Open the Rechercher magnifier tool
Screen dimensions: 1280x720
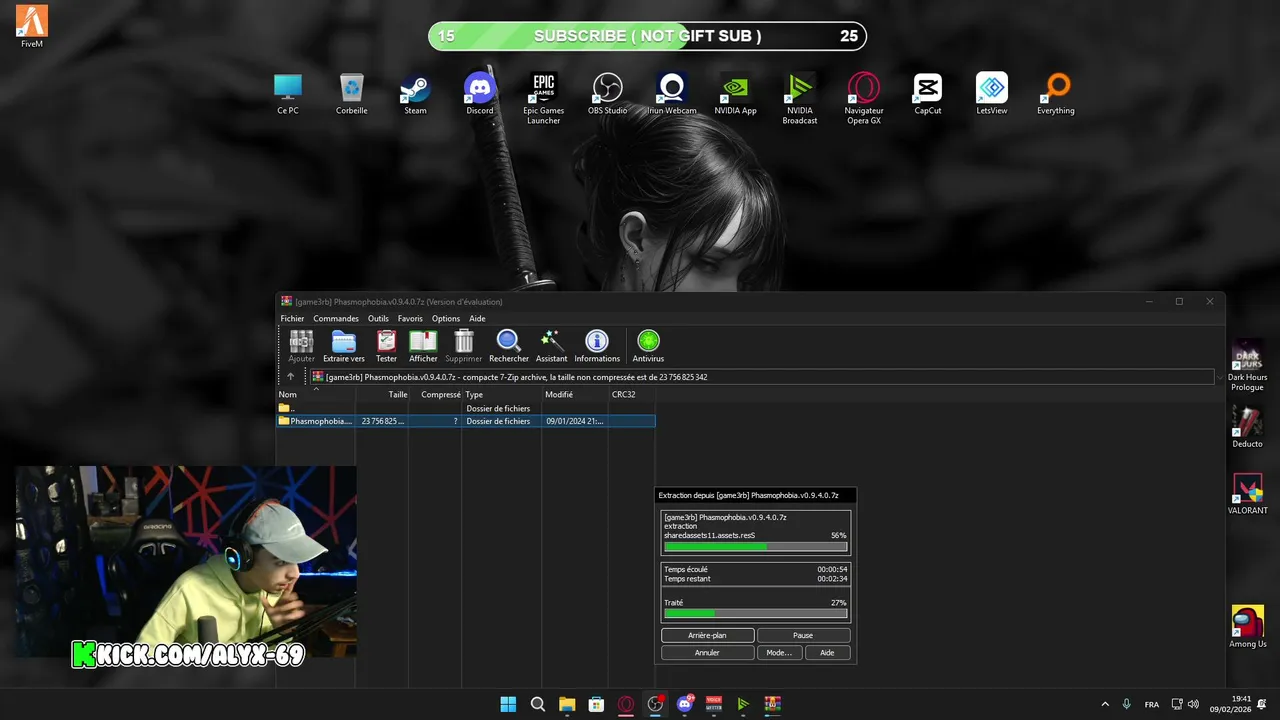(509, 346)
